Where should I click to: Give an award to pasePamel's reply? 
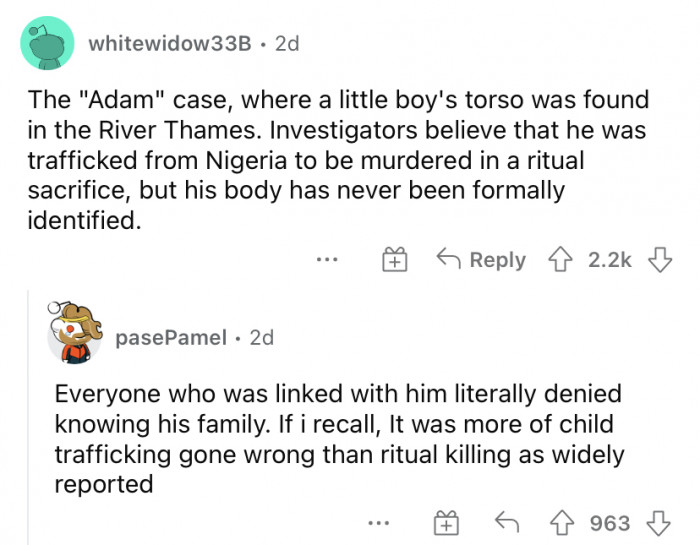[x=446, y=523]
